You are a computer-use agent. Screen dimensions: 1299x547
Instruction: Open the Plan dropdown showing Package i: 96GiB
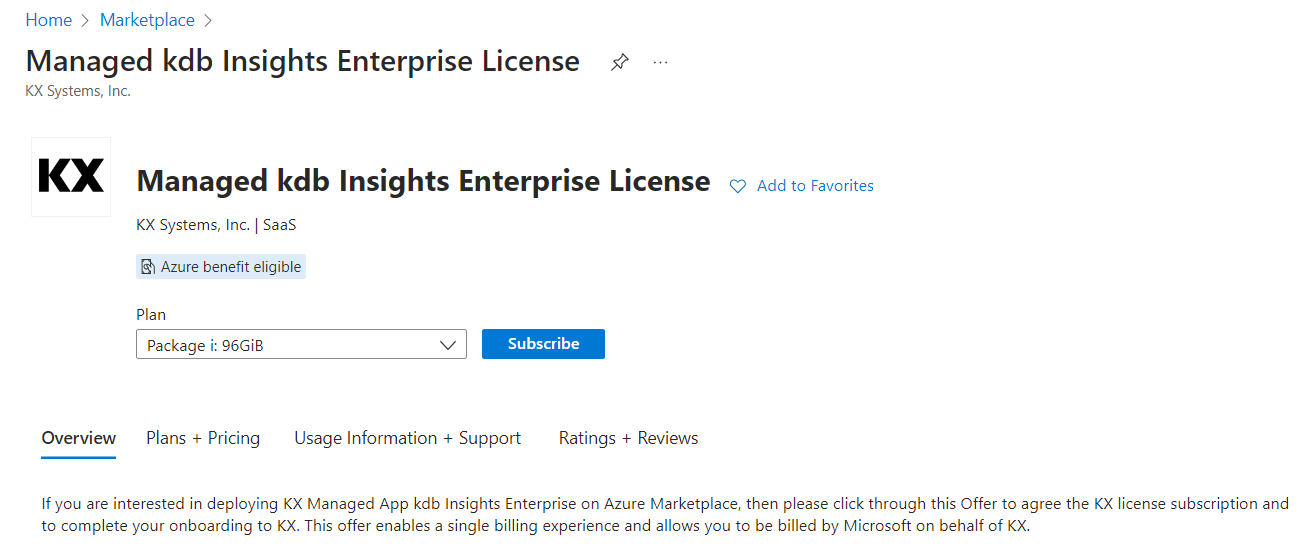[x=290, y=345]
